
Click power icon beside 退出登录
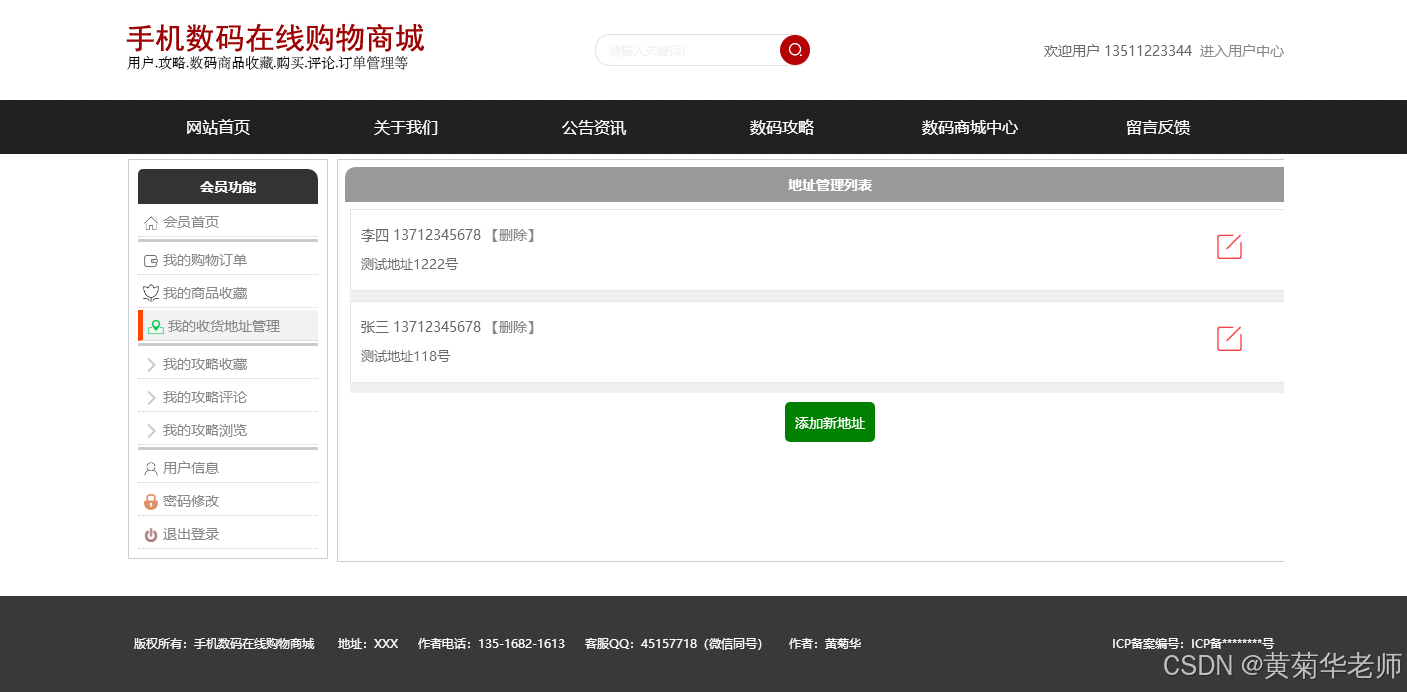pyautogui.click(x=151, y=535)
